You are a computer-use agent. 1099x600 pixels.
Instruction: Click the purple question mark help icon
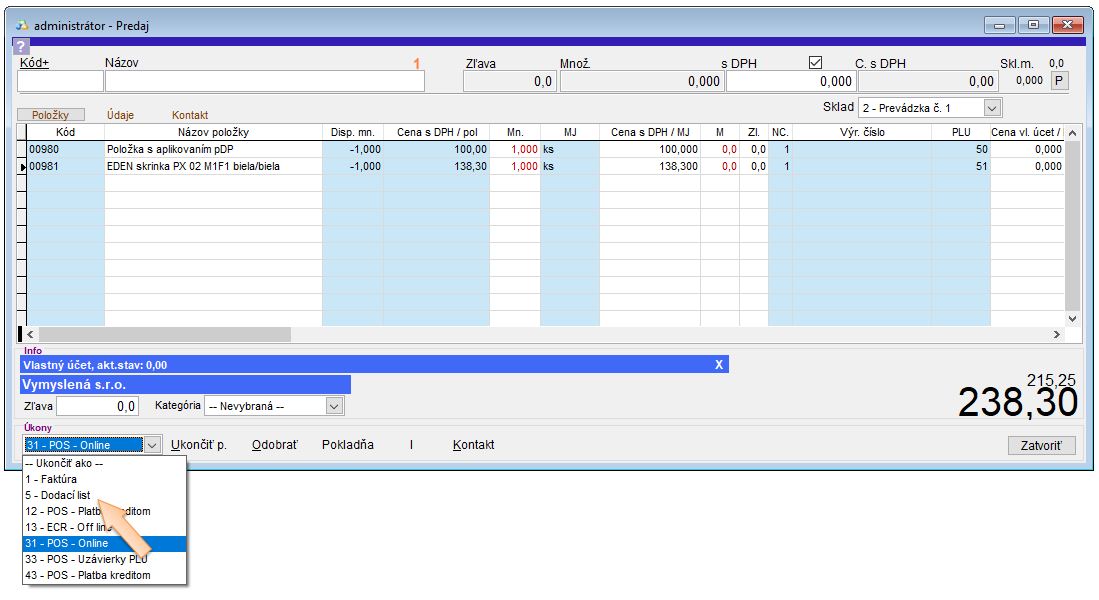pyautogui.click(x=22, y=46)
